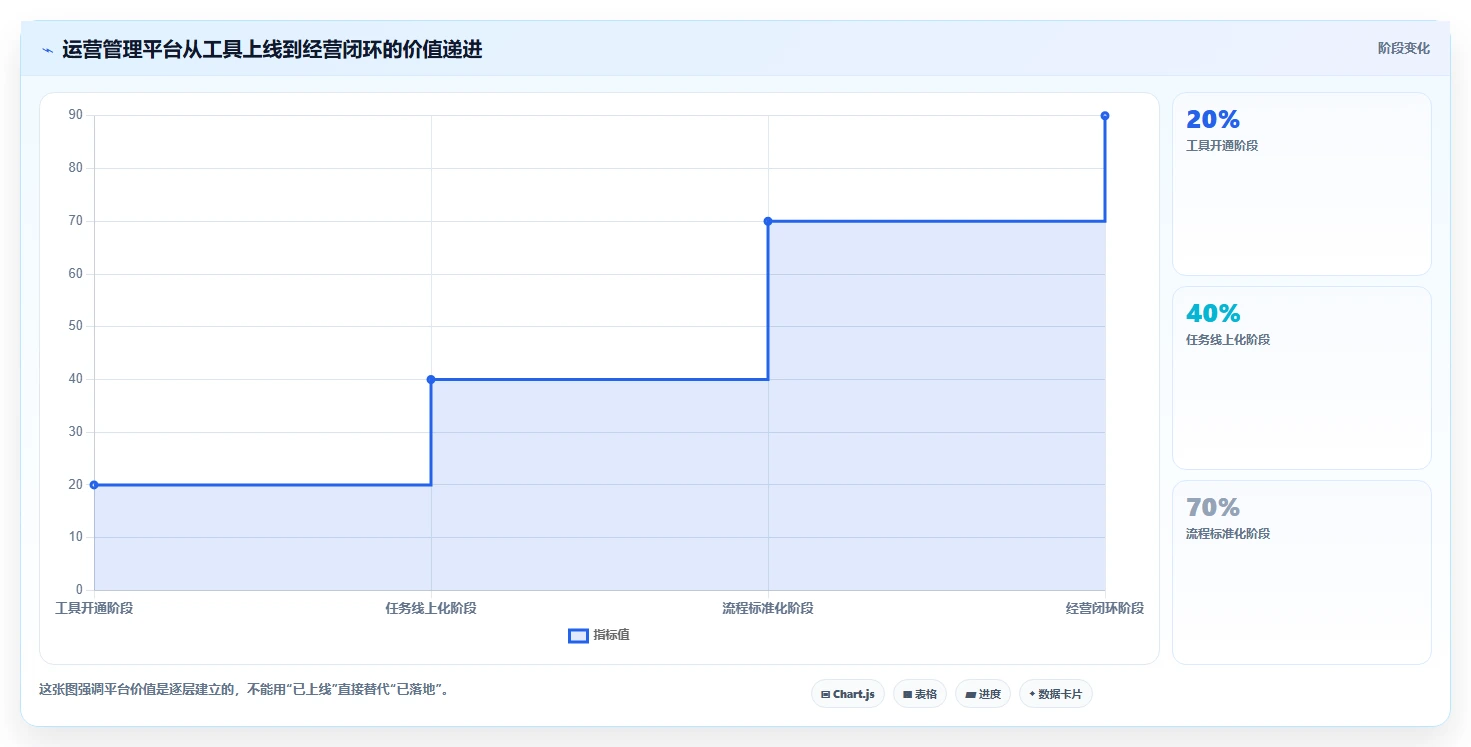This screenshot has width=1471, height=747.
Task: Click the Chart.js tag pill
Action: [847, 694]
